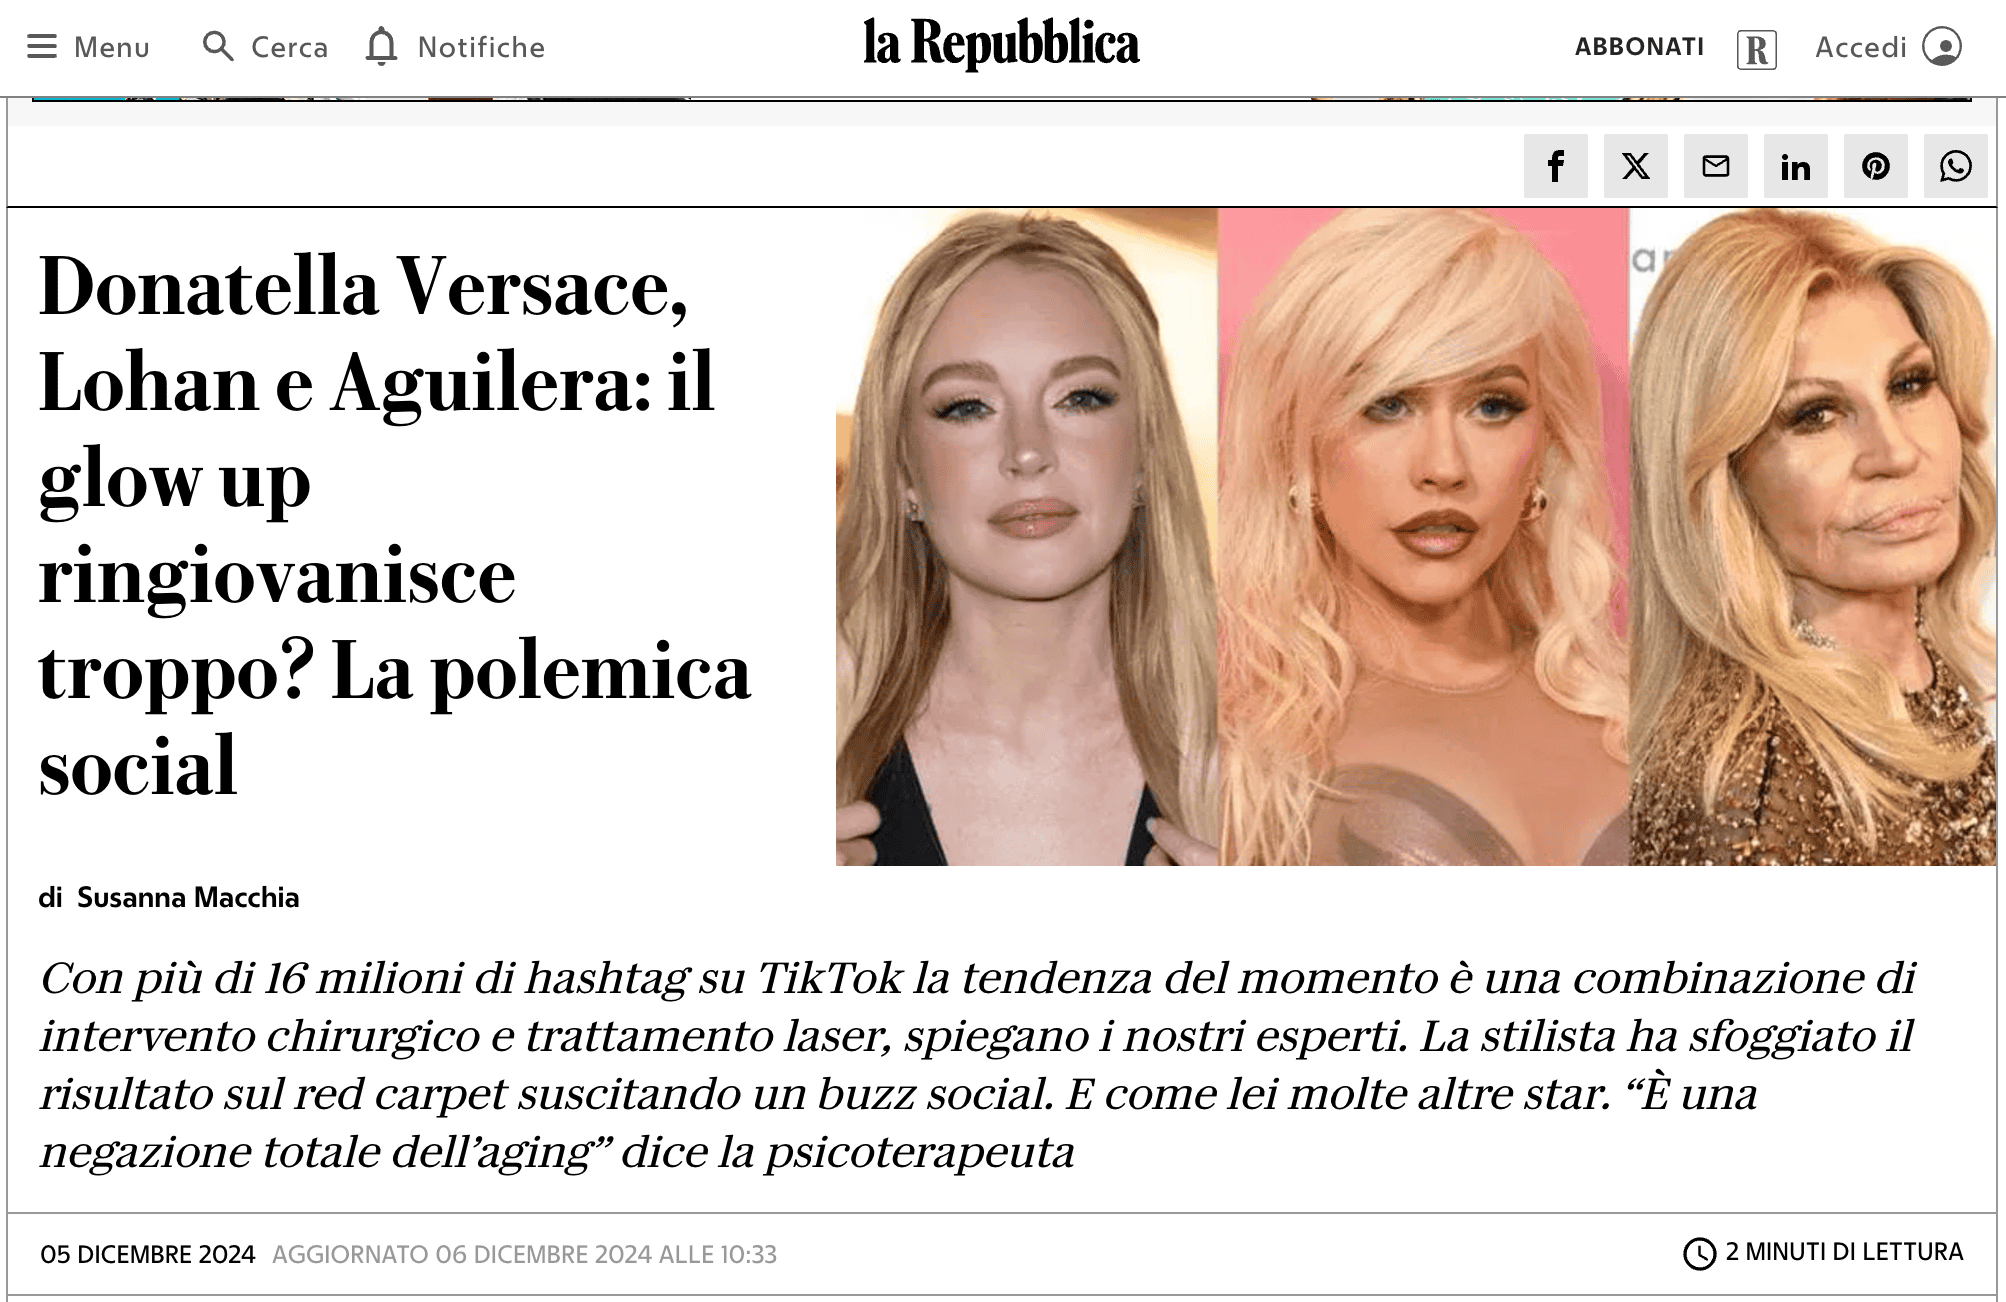Viewport: 2006px width, 1302px height.
Task: Pin article on Pinterest
Action: (1875, 166)
